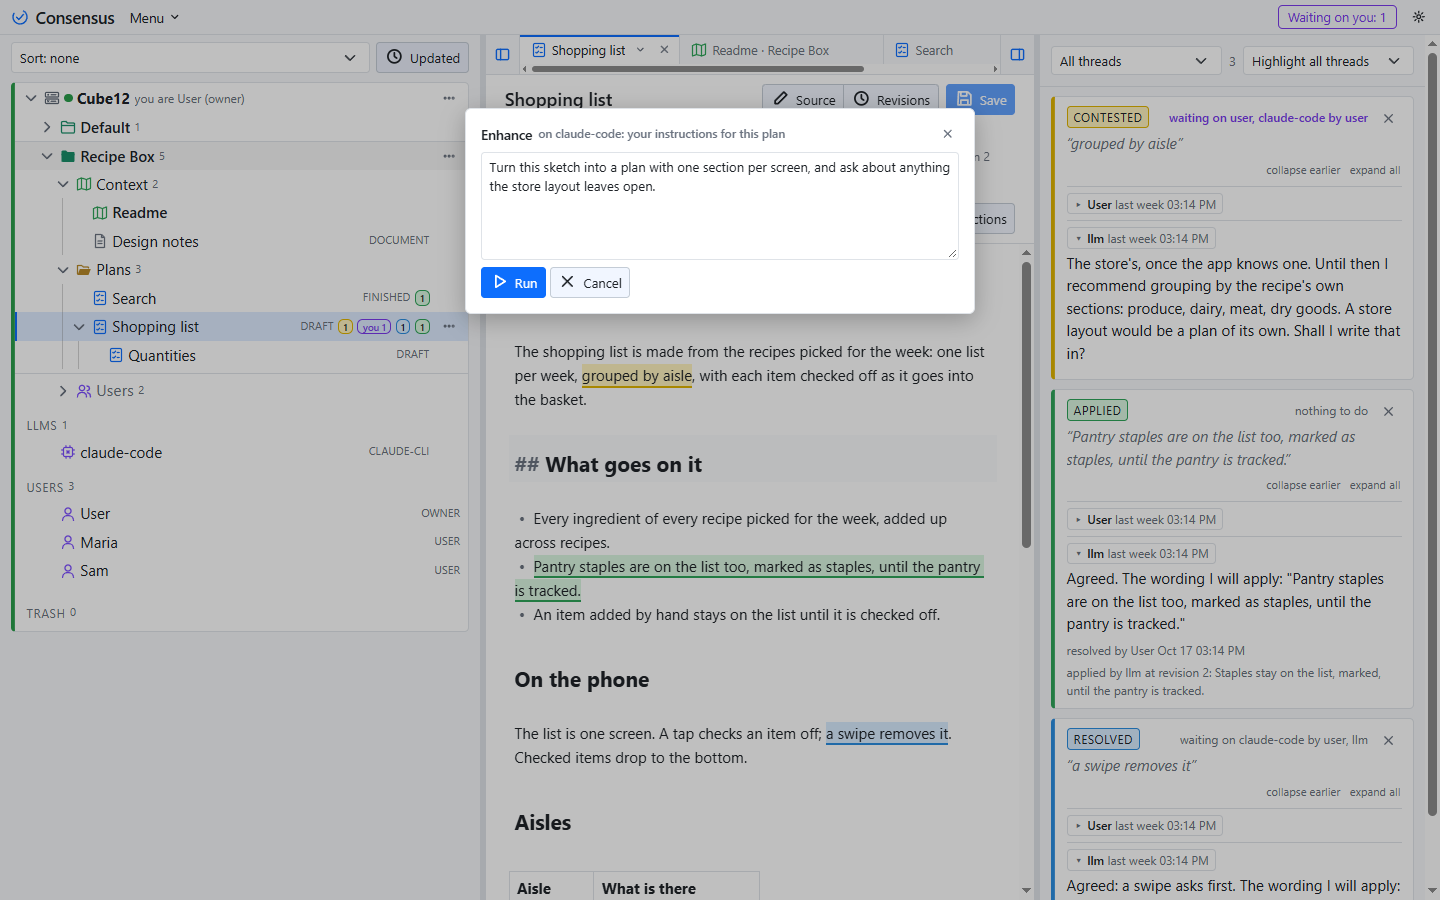Screen dimensions: 1440x900
Task: Open the Highlight all threads dropdown
Action: 1328,61
